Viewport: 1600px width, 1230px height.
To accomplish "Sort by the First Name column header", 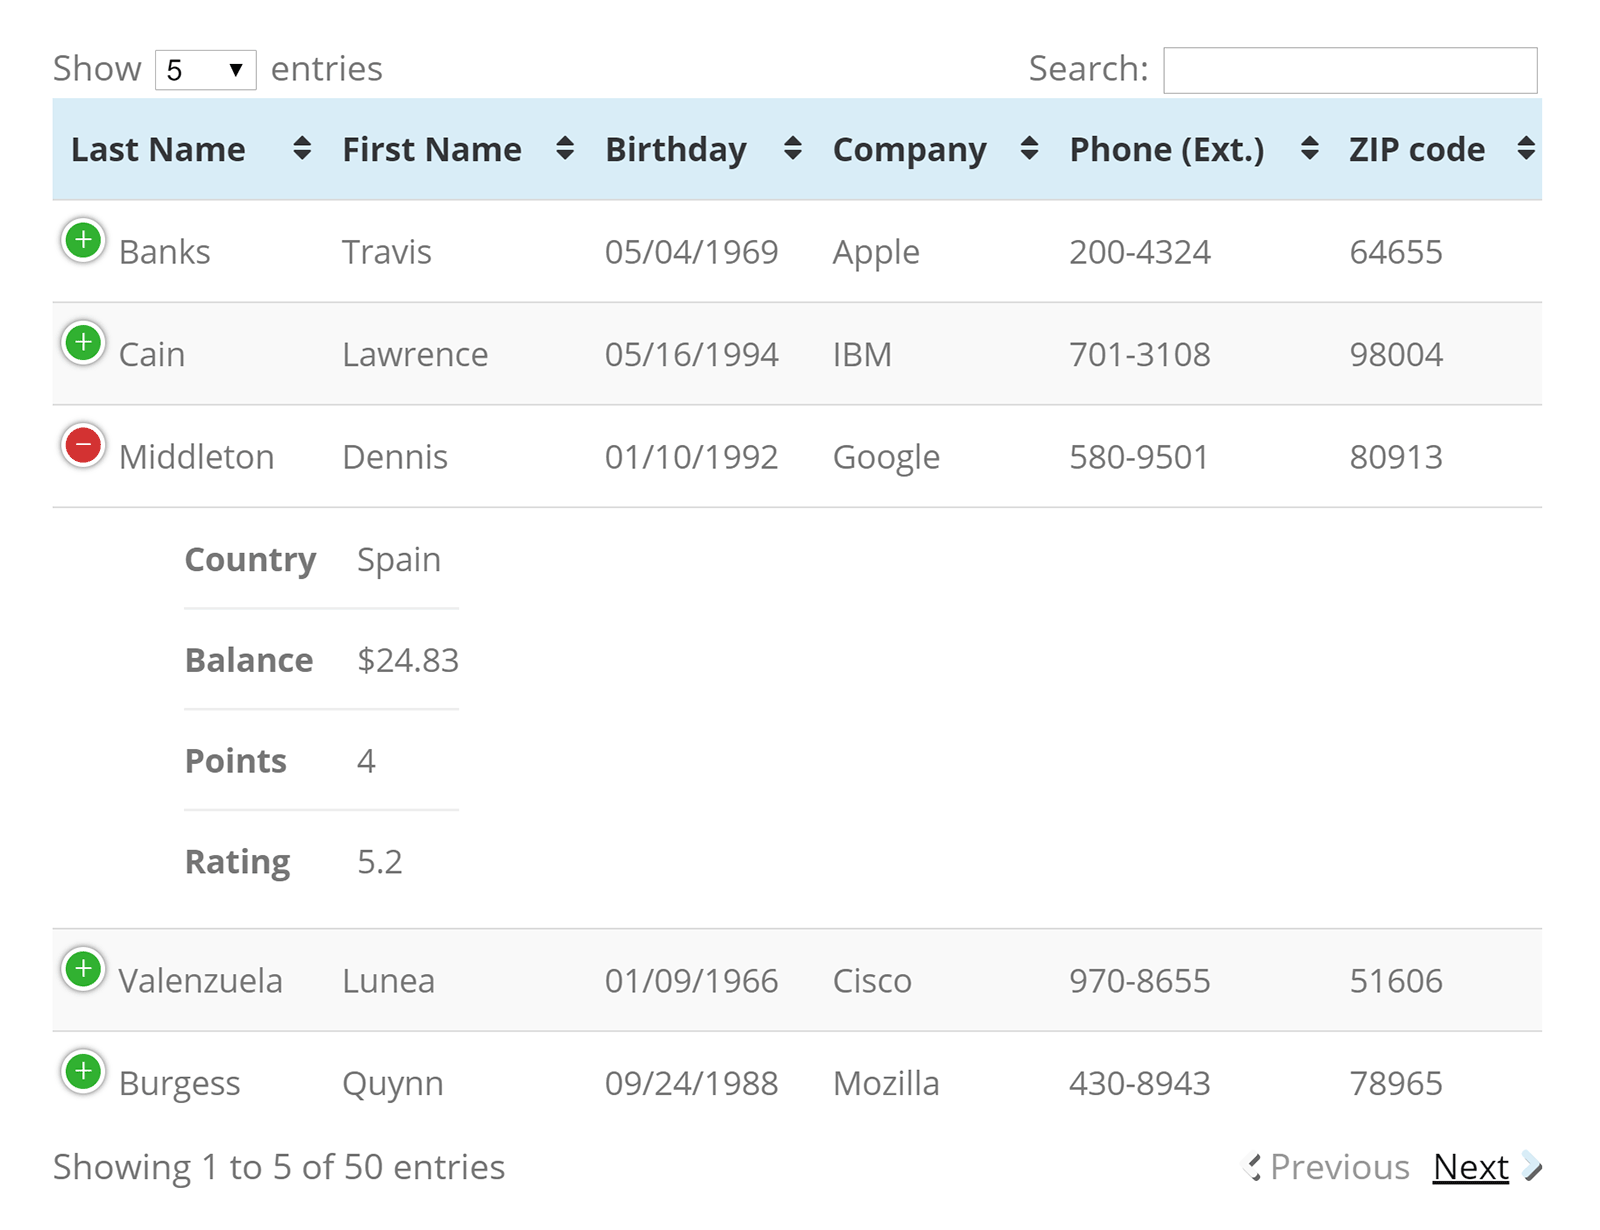I will (432, 149).
